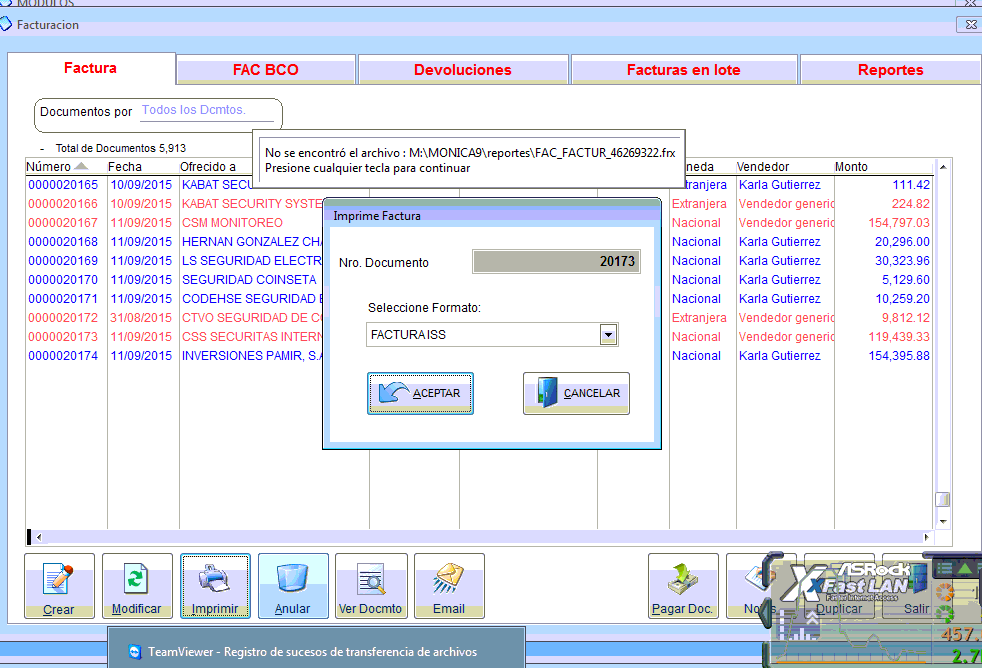Click the Anular trash button
Screen dimensions: 982x668
pos(293,586)
